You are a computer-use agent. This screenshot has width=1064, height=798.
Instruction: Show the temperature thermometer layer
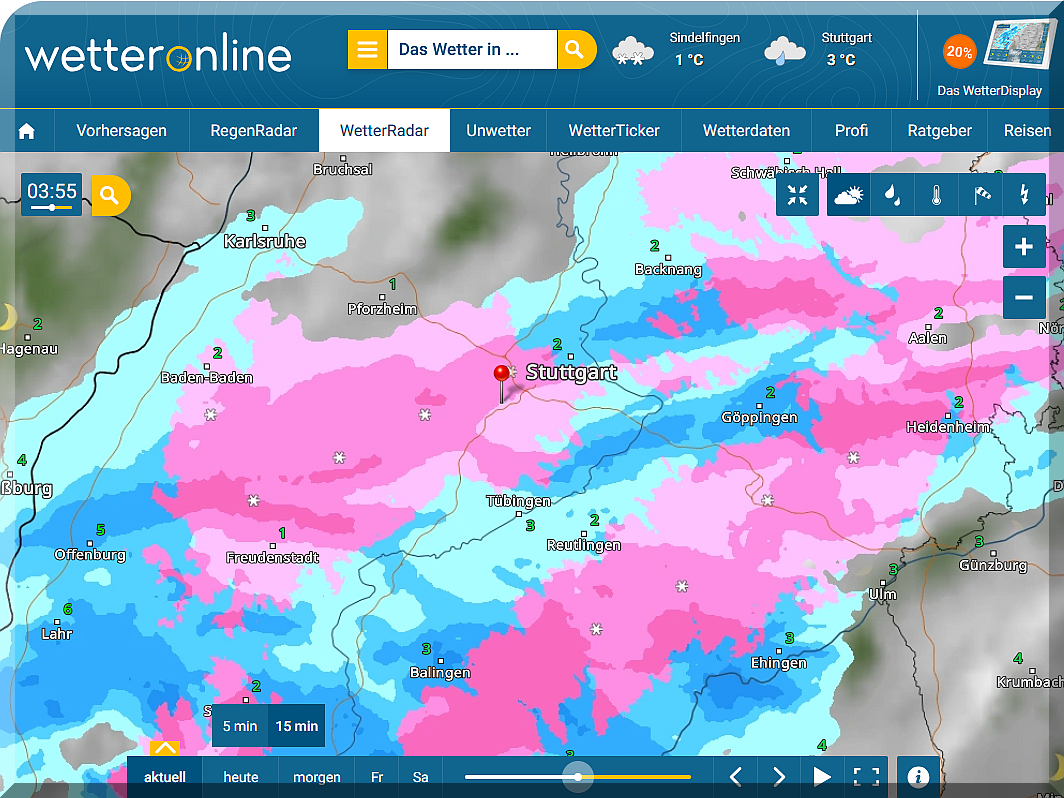click(935, 195)
